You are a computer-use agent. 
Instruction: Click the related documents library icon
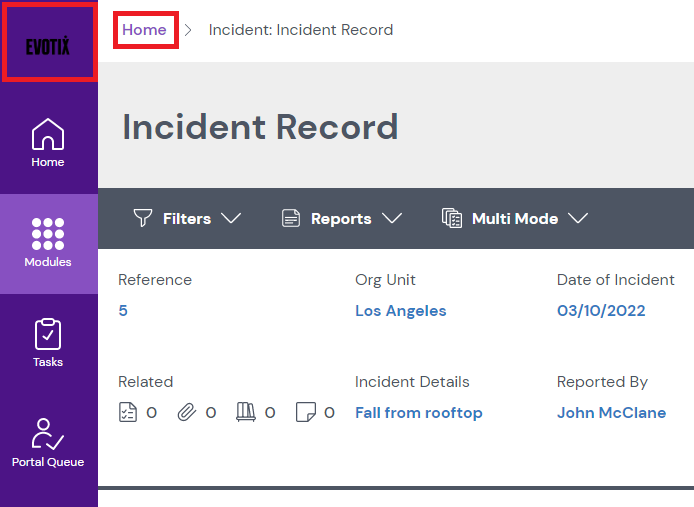[x=245, y=412]
